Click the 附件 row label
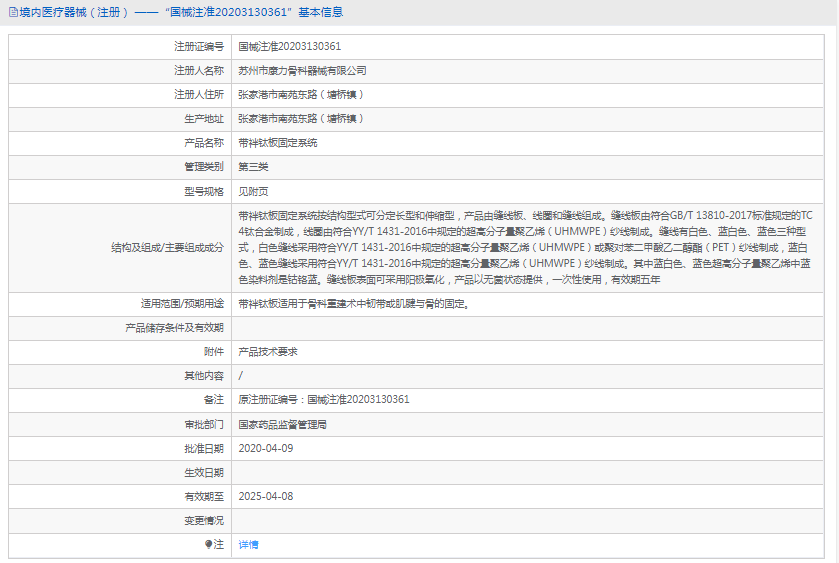The width and height of the screenshot is (839, 563). tap(214, 352)
